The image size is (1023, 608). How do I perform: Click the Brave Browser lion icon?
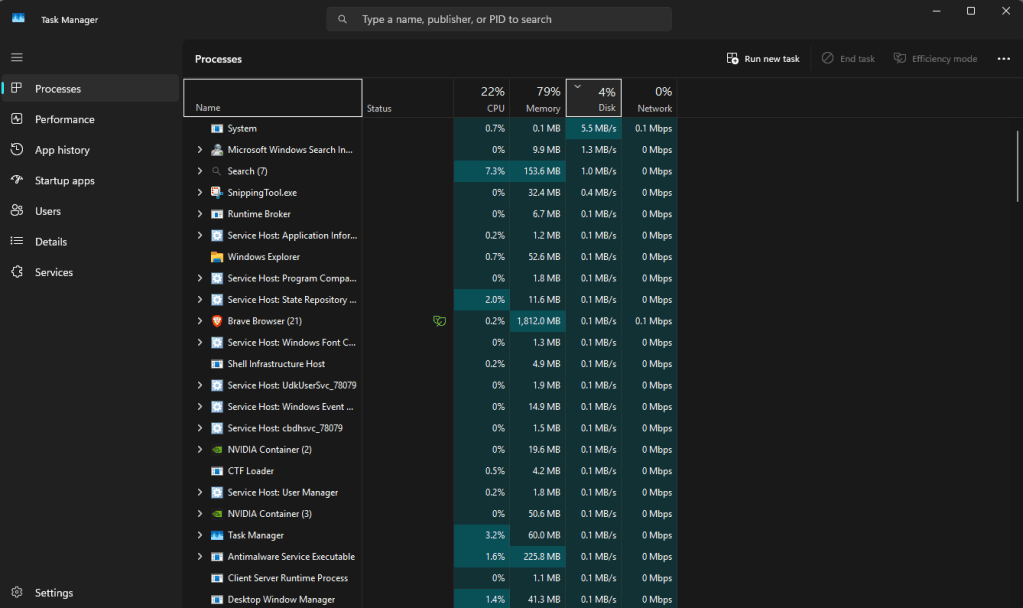tap(217, 321)
